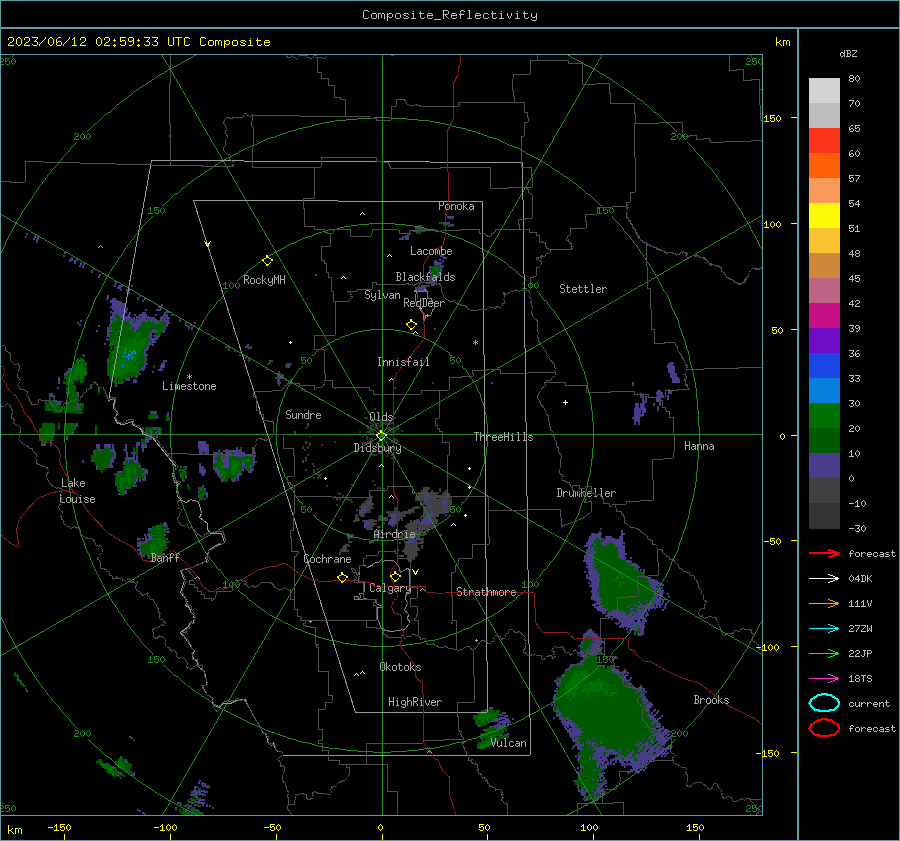Click the Composite_Reflectivity title text
Screen dimensions: 900x841
(450, 15)
